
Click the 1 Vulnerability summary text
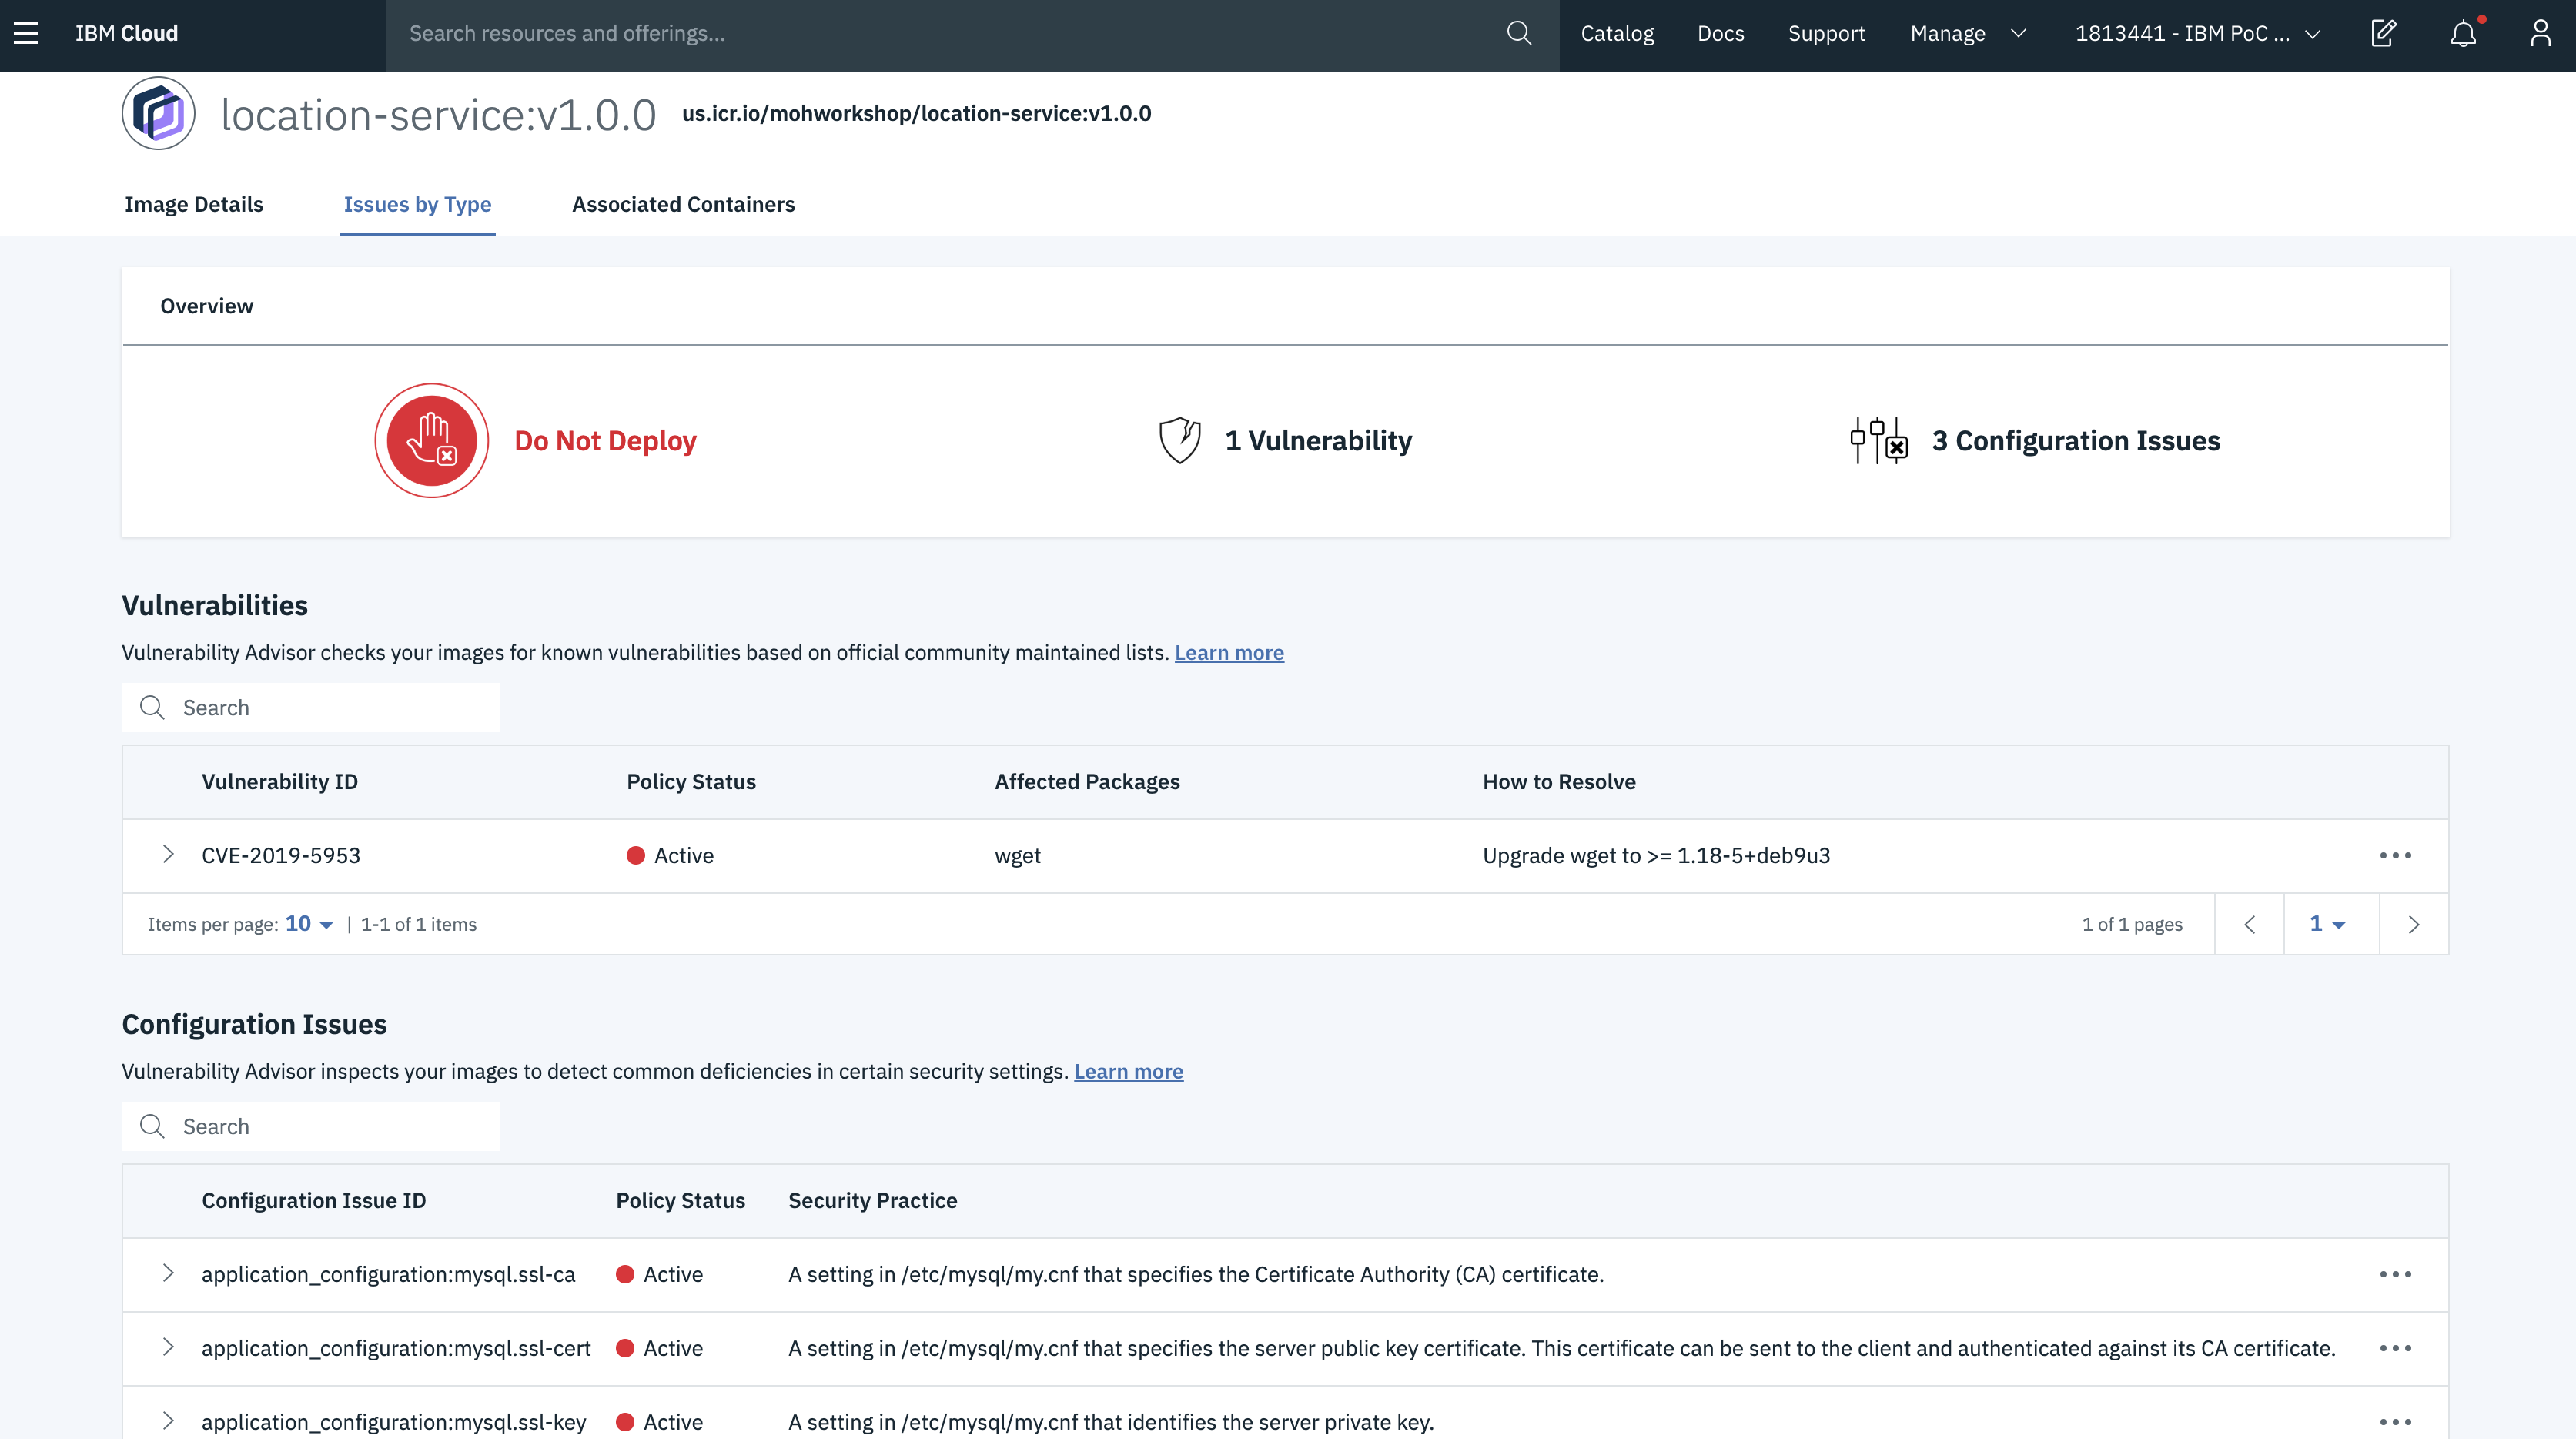1318,441
